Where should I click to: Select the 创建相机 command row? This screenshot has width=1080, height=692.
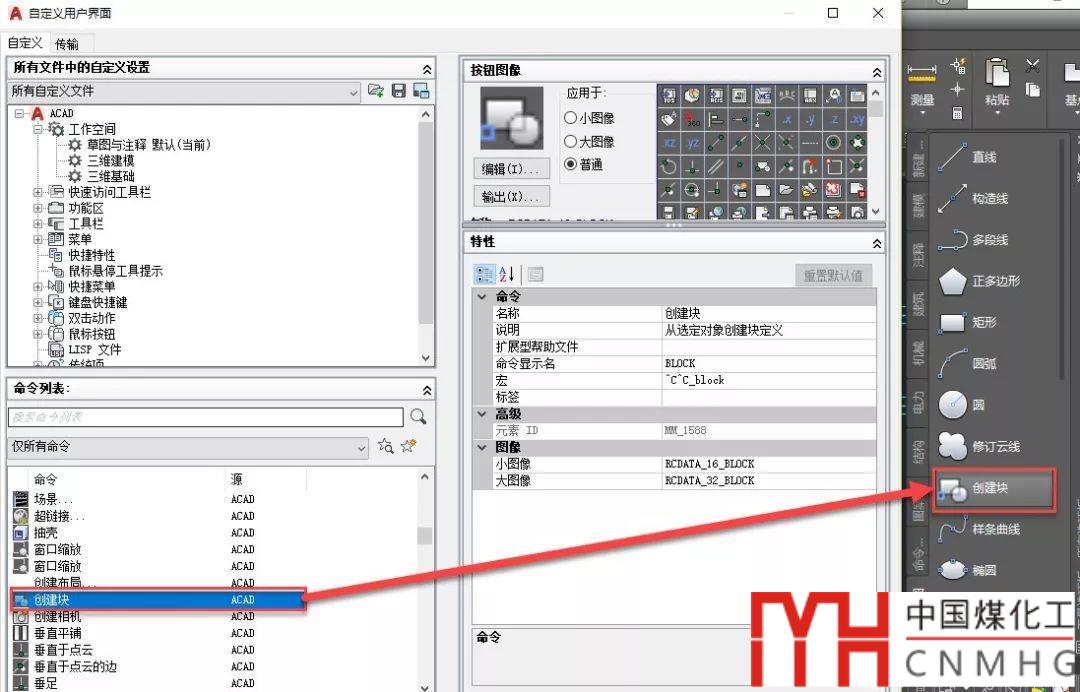tap(158, 616)
